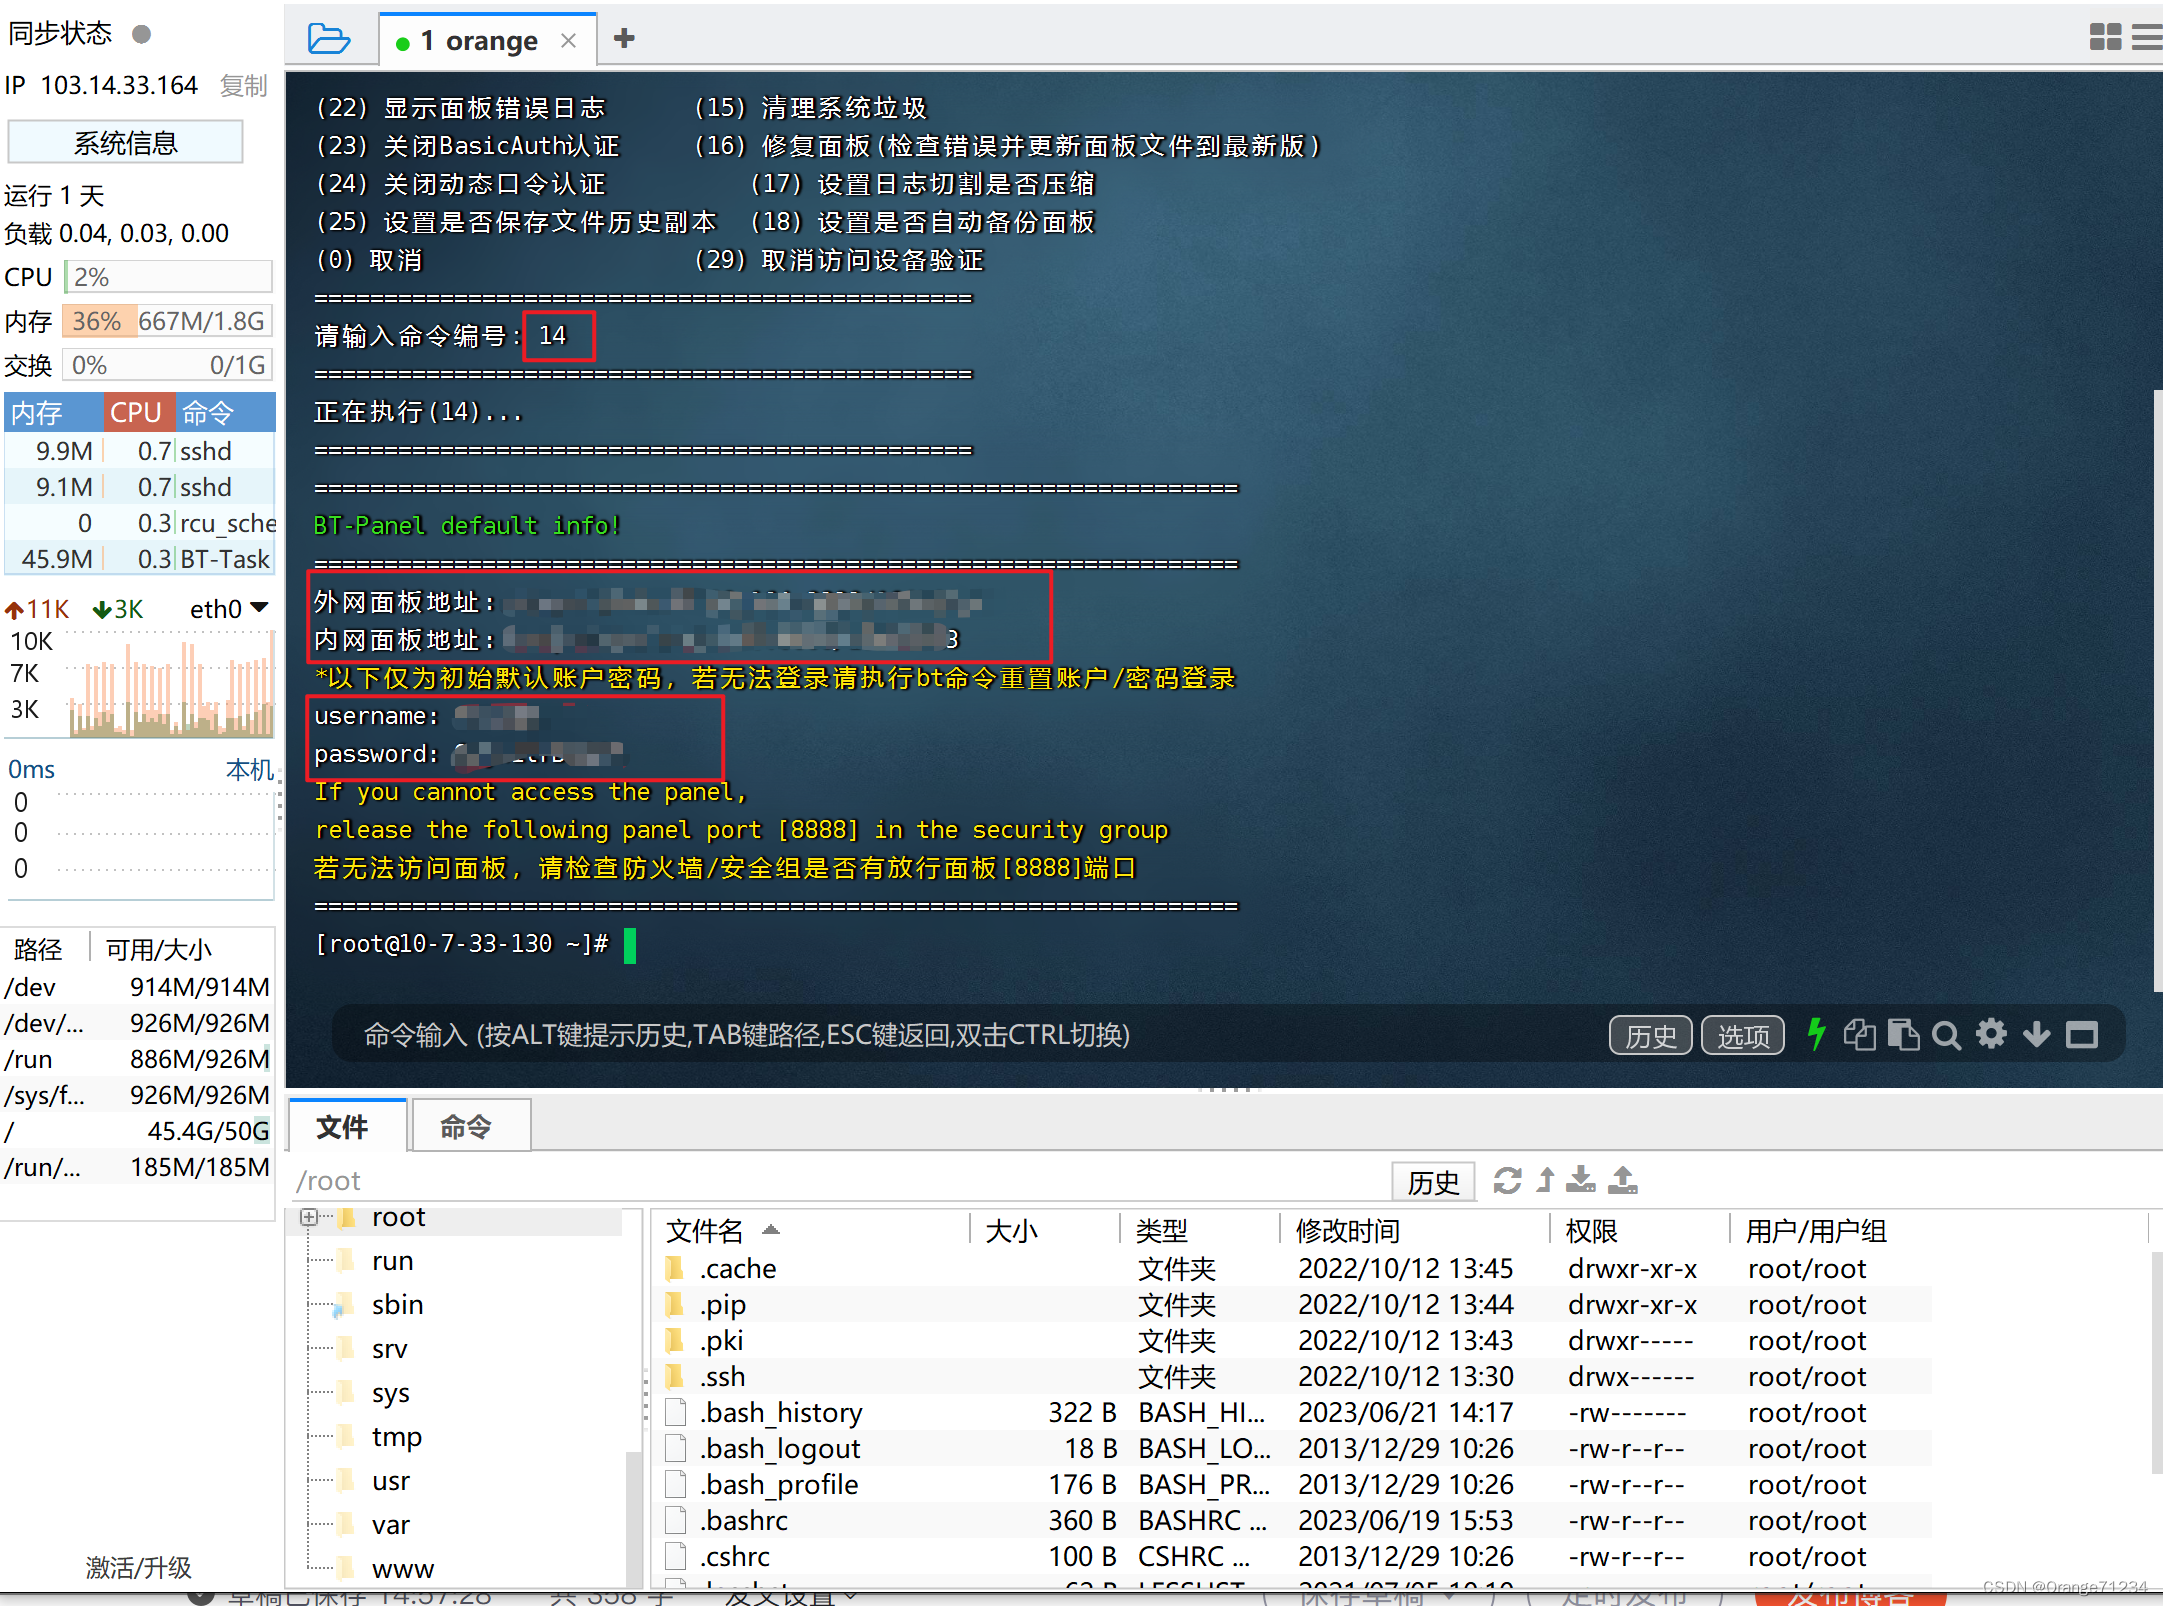Screen dimensions: 2163x1606
Task: Sort files by the 文件名 column header
Action: pos(705,1231)
